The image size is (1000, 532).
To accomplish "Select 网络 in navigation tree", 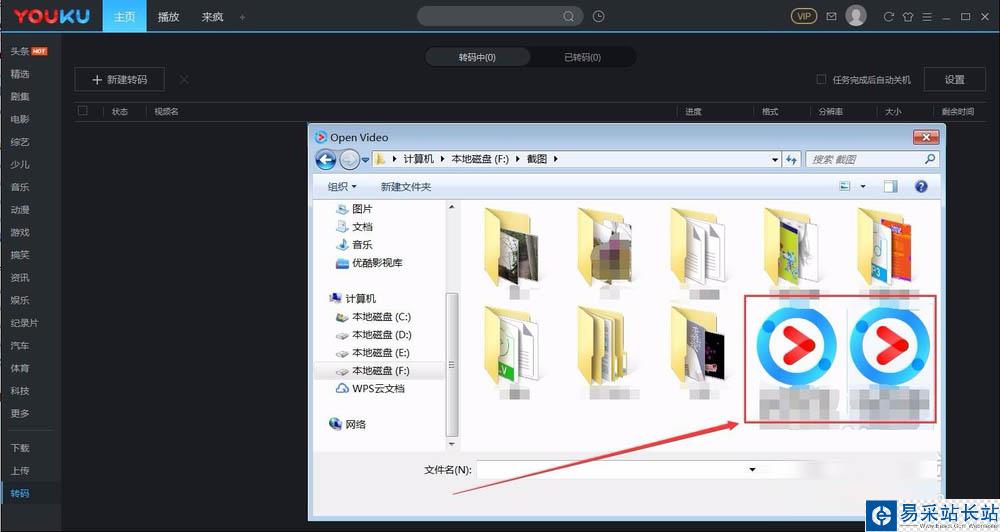I will [x=348, y=424].
